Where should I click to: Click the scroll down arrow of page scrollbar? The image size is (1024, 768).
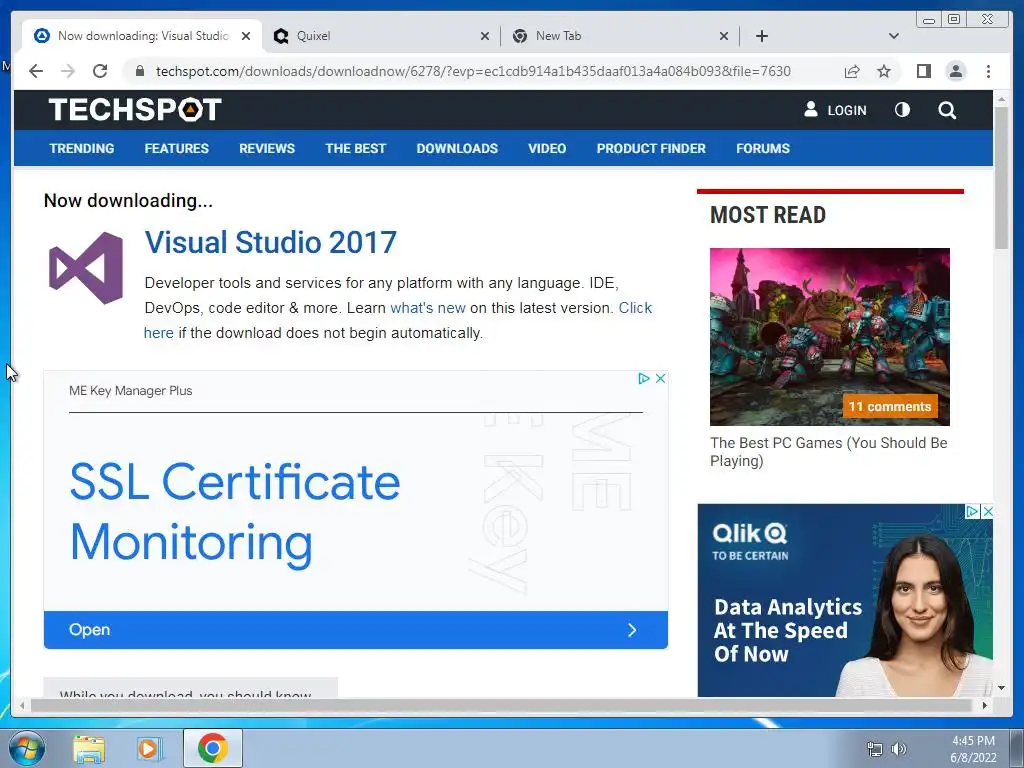[x=1001, y=688]
